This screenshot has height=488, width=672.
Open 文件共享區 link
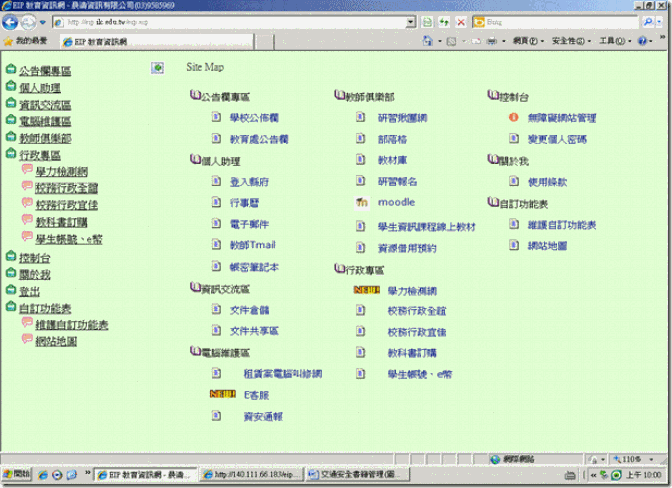tap(254, 331)
